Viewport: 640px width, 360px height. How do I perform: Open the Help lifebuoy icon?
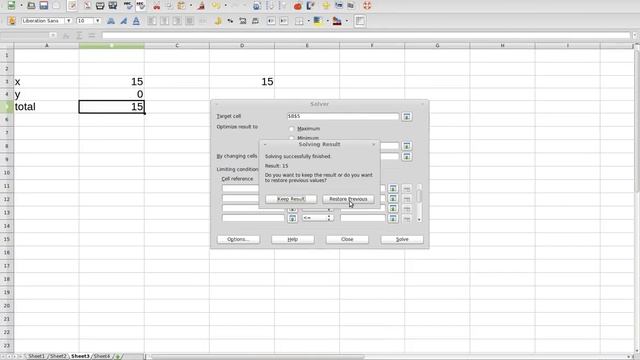[367, 6]
